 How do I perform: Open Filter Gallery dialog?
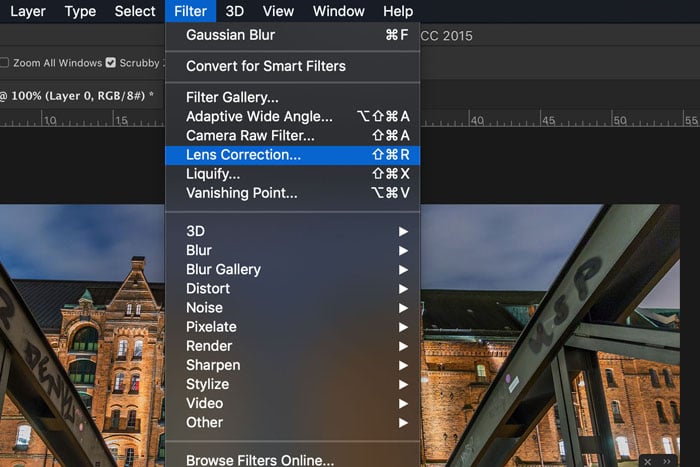pos(292,97)
